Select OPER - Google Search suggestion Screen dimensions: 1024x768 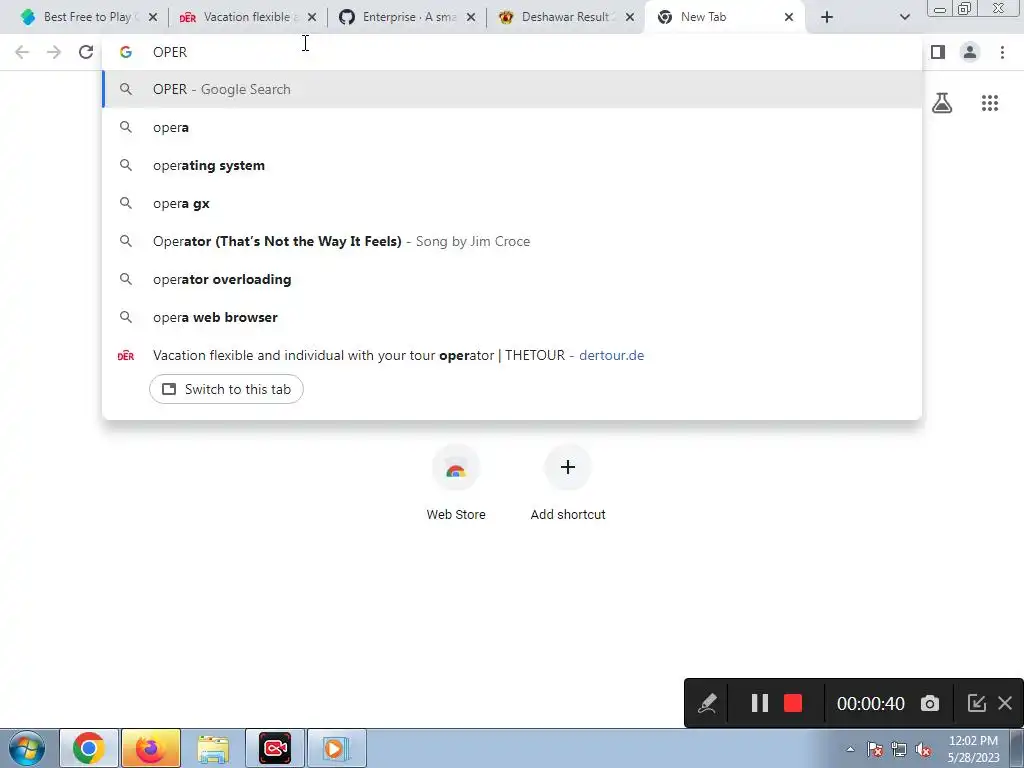coord(512,89)
